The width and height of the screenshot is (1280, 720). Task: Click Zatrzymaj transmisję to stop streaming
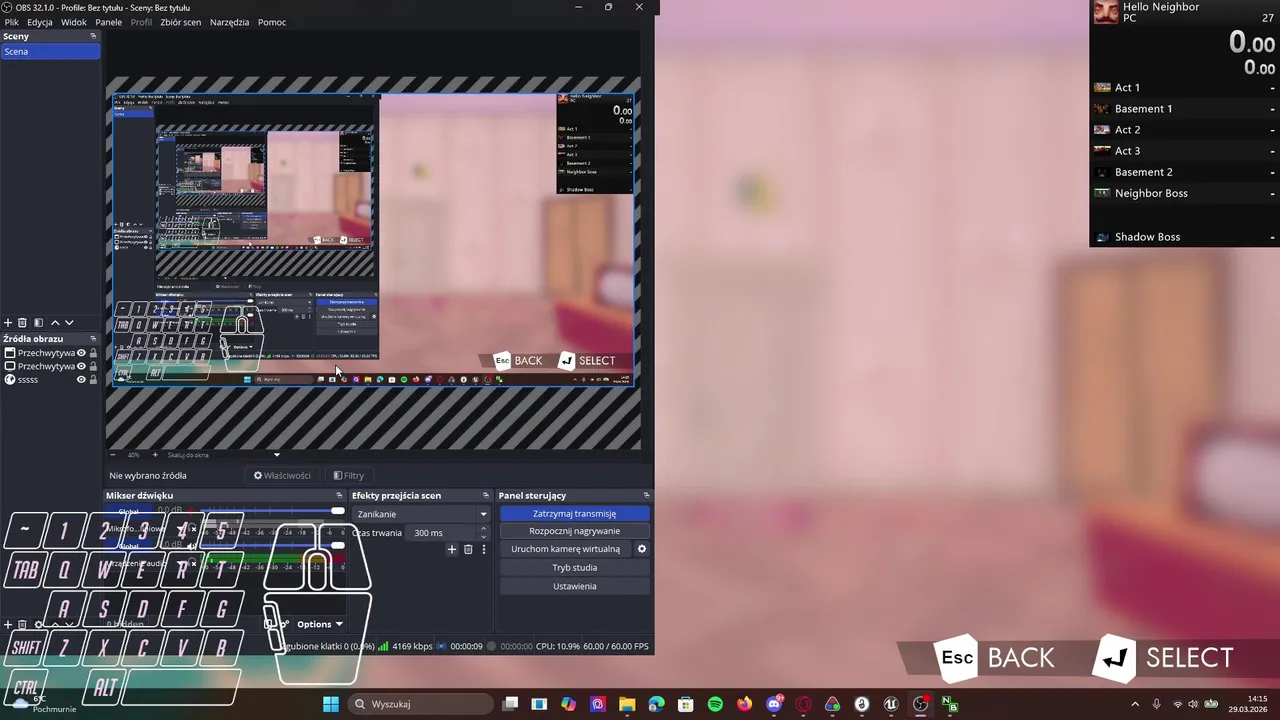point(574,514)
